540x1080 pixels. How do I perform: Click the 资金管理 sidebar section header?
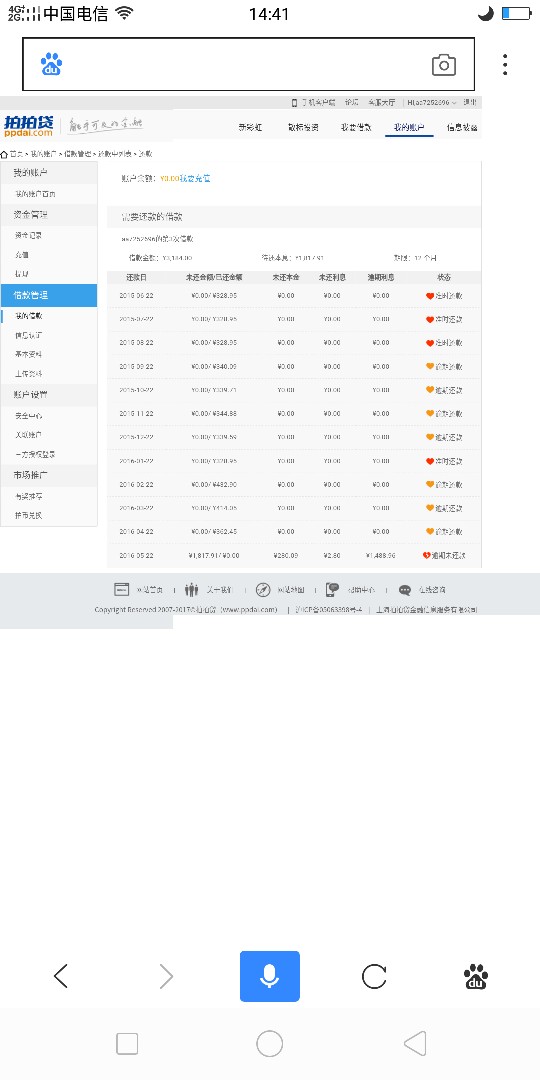[x=49, y=215]
